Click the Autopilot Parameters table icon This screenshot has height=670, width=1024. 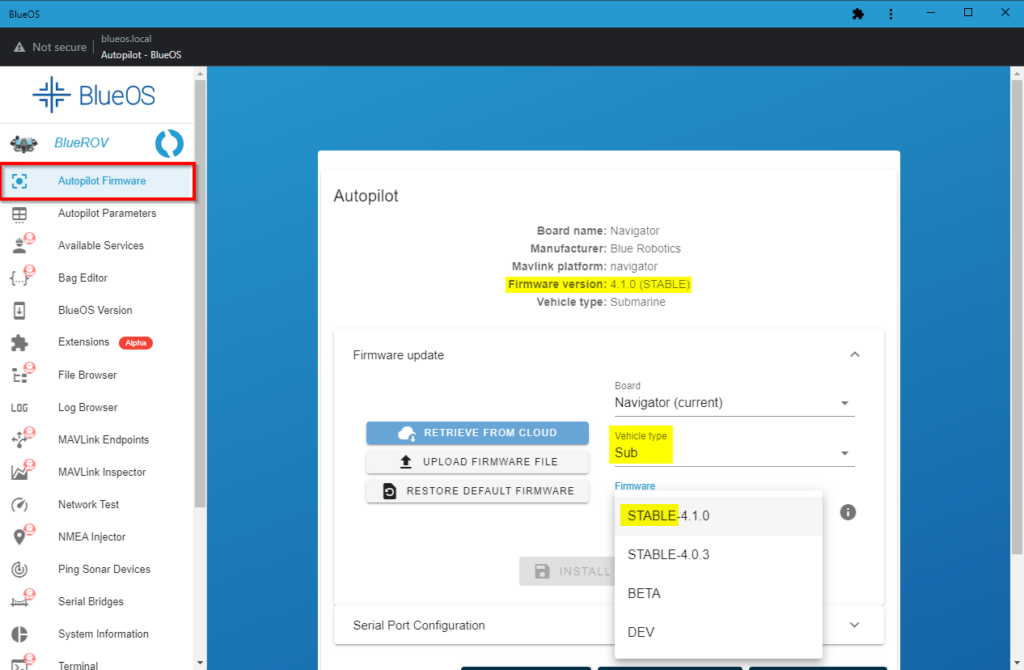pyautogui.click(x=19, y=213)
